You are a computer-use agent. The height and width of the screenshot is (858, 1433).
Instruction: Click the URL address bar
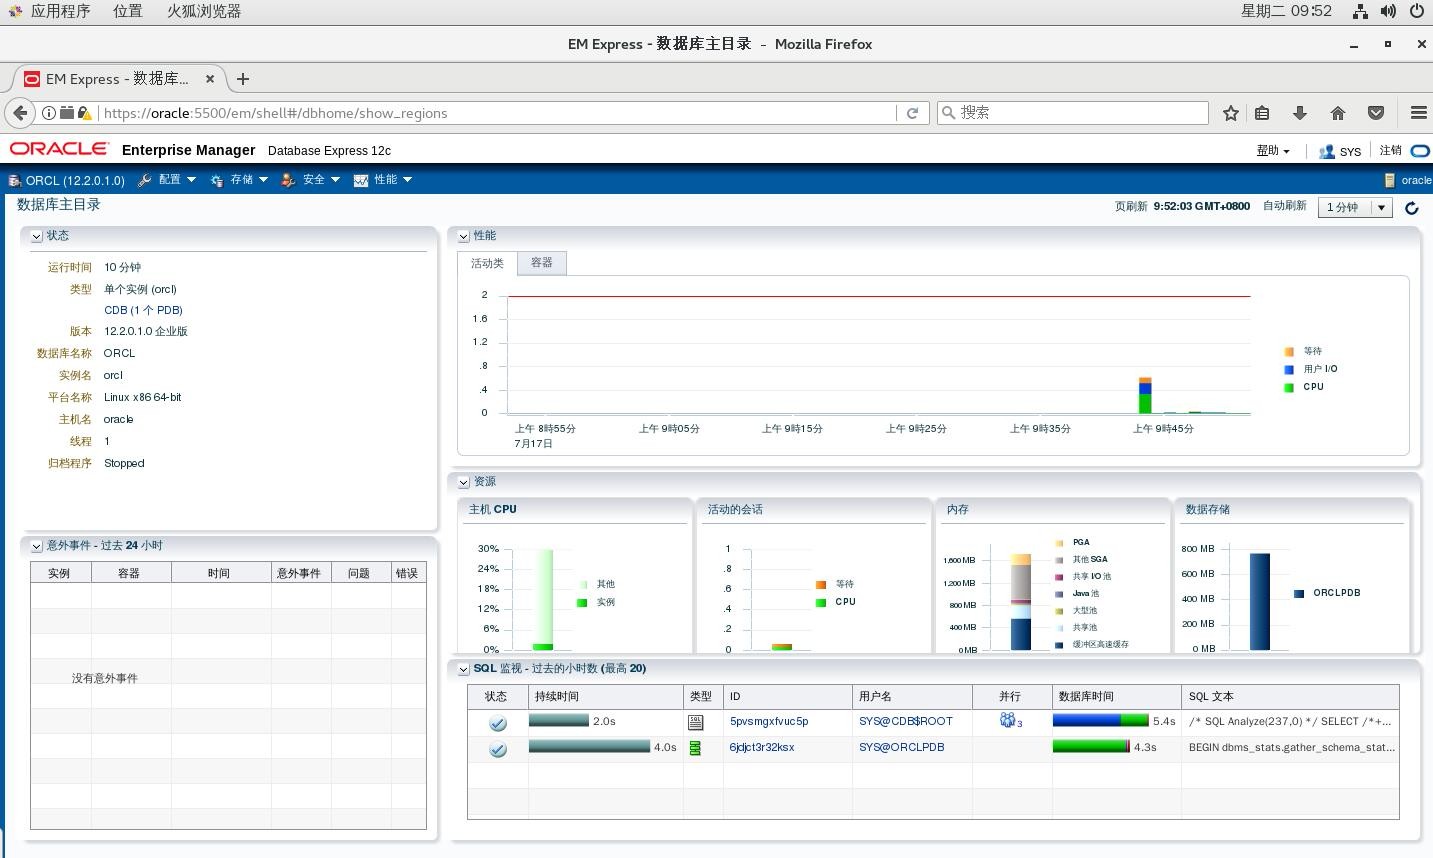pyautogui.click(x=498, y=113)
